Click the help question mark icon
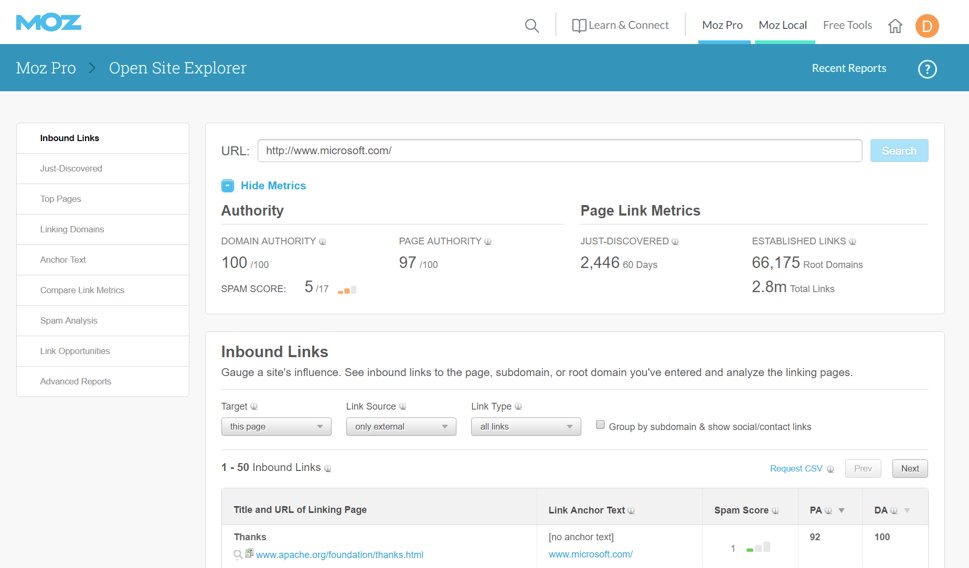This screenshot has width=969, height=568. tap(927, 69)
